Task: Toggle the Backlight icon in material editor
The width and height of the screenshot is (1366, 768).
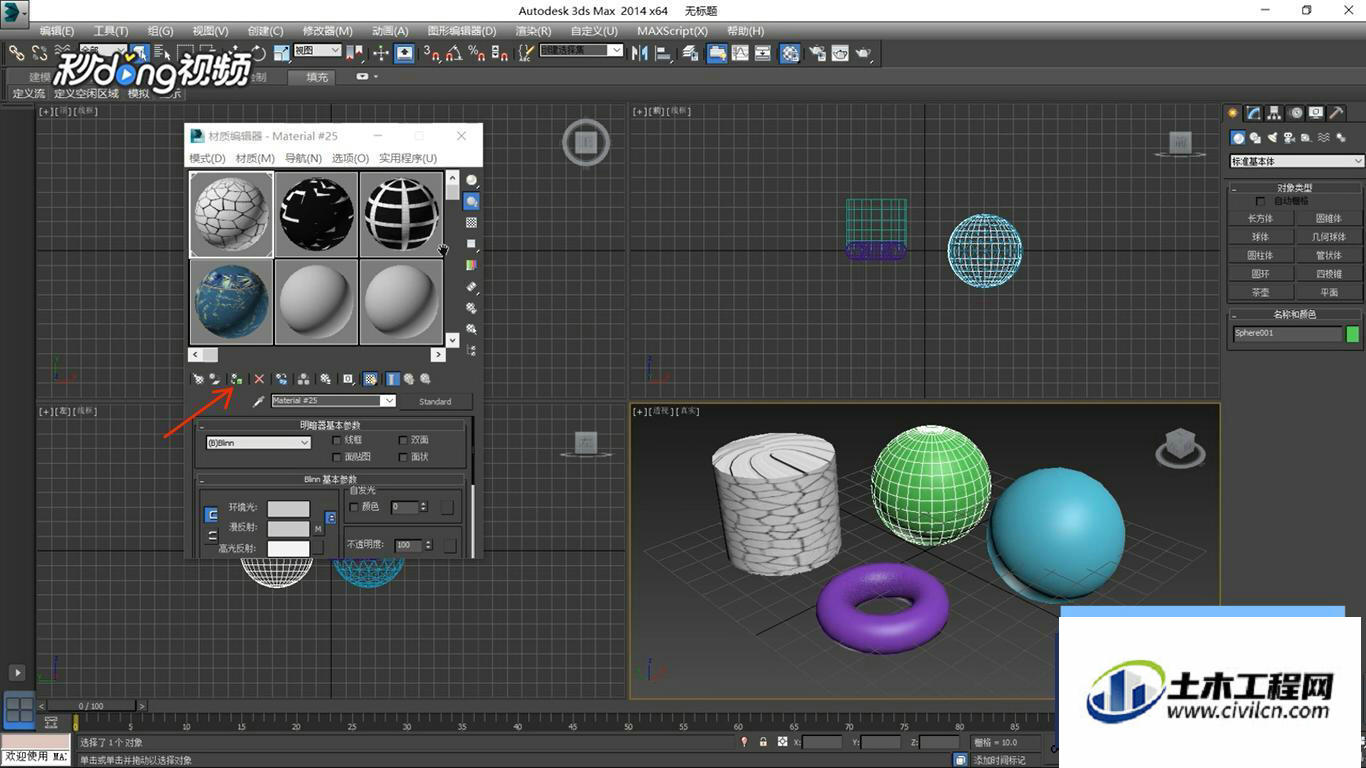Action: pos(471,202)
